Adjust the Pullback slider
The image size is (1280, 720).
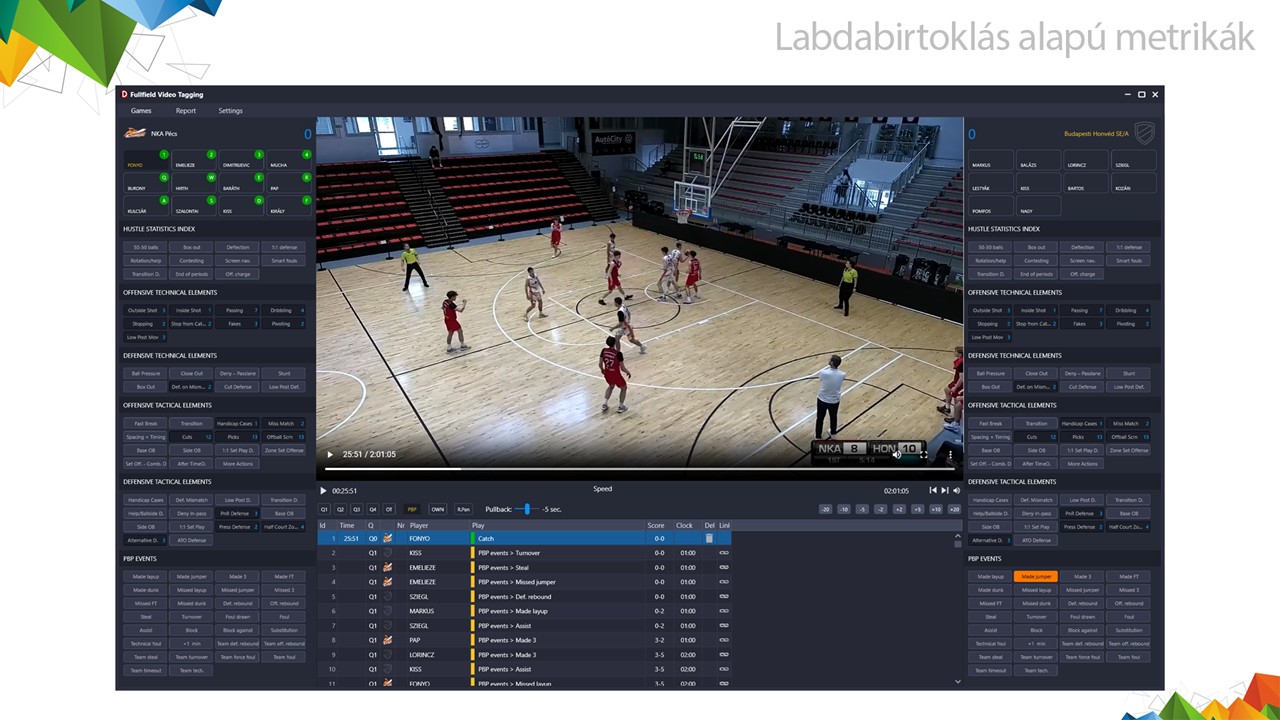coord(527,509)
